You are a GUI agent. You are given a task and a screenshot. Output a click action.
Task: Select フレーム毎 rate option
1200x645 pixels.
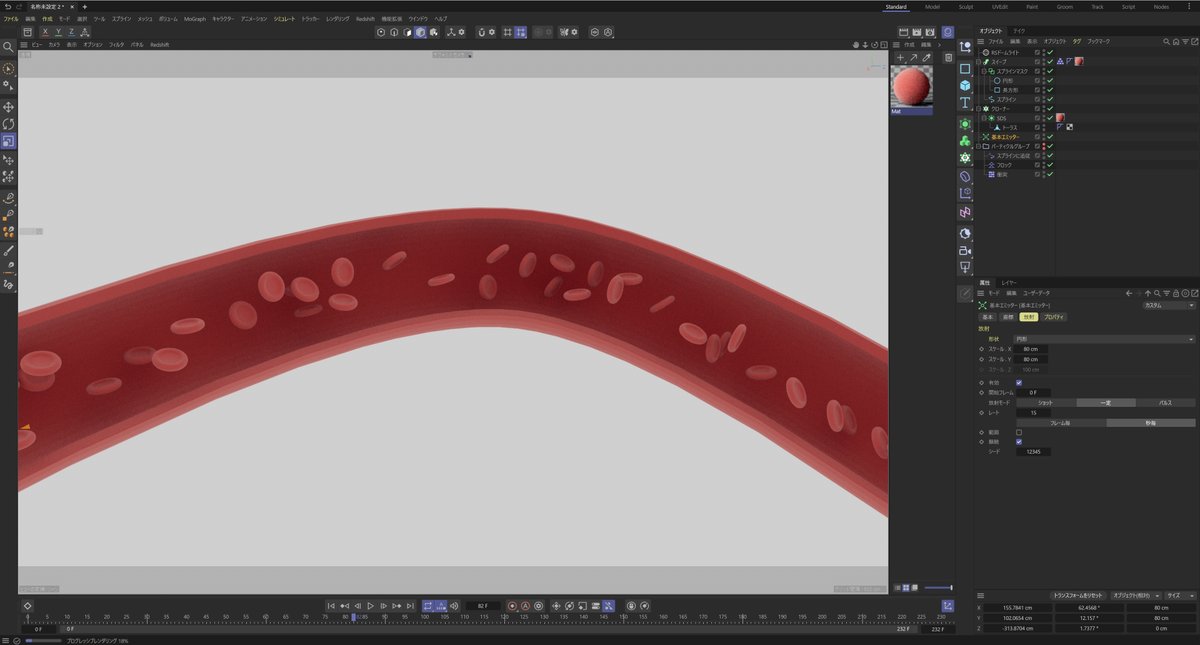[1060, 423]
